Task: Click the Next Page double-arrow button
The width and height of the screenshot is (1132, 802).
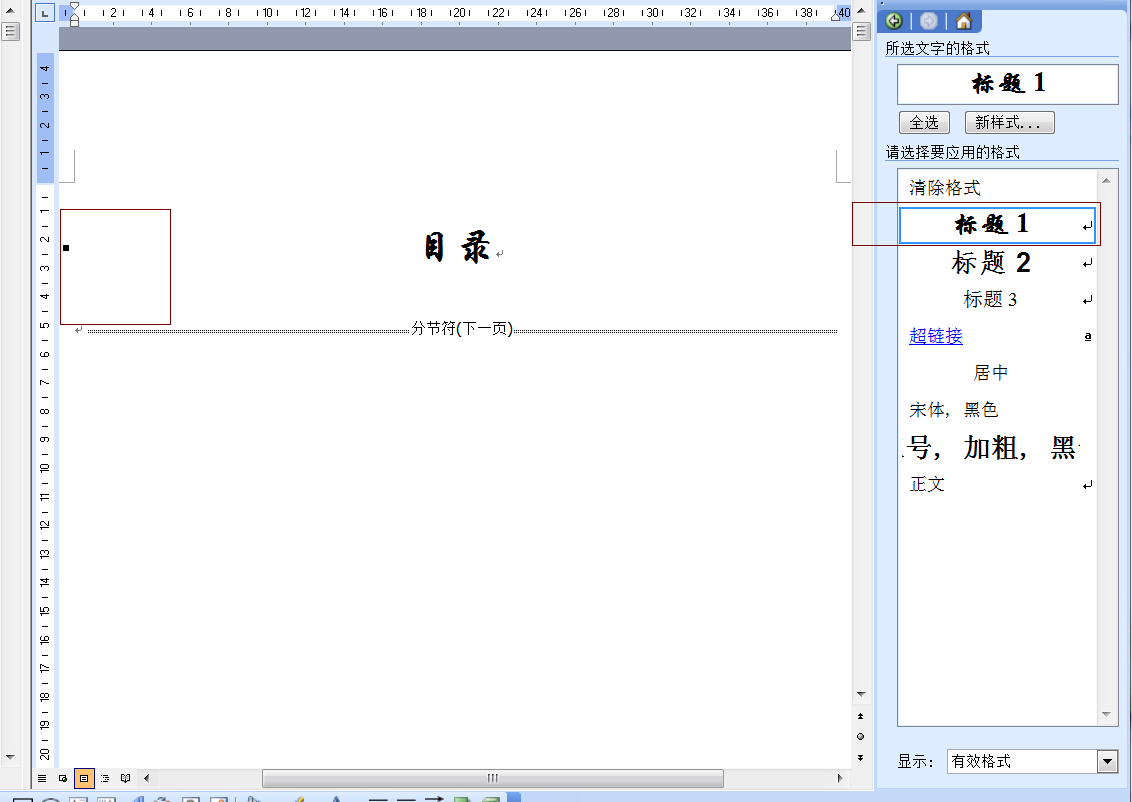Action: coord(861,757)
